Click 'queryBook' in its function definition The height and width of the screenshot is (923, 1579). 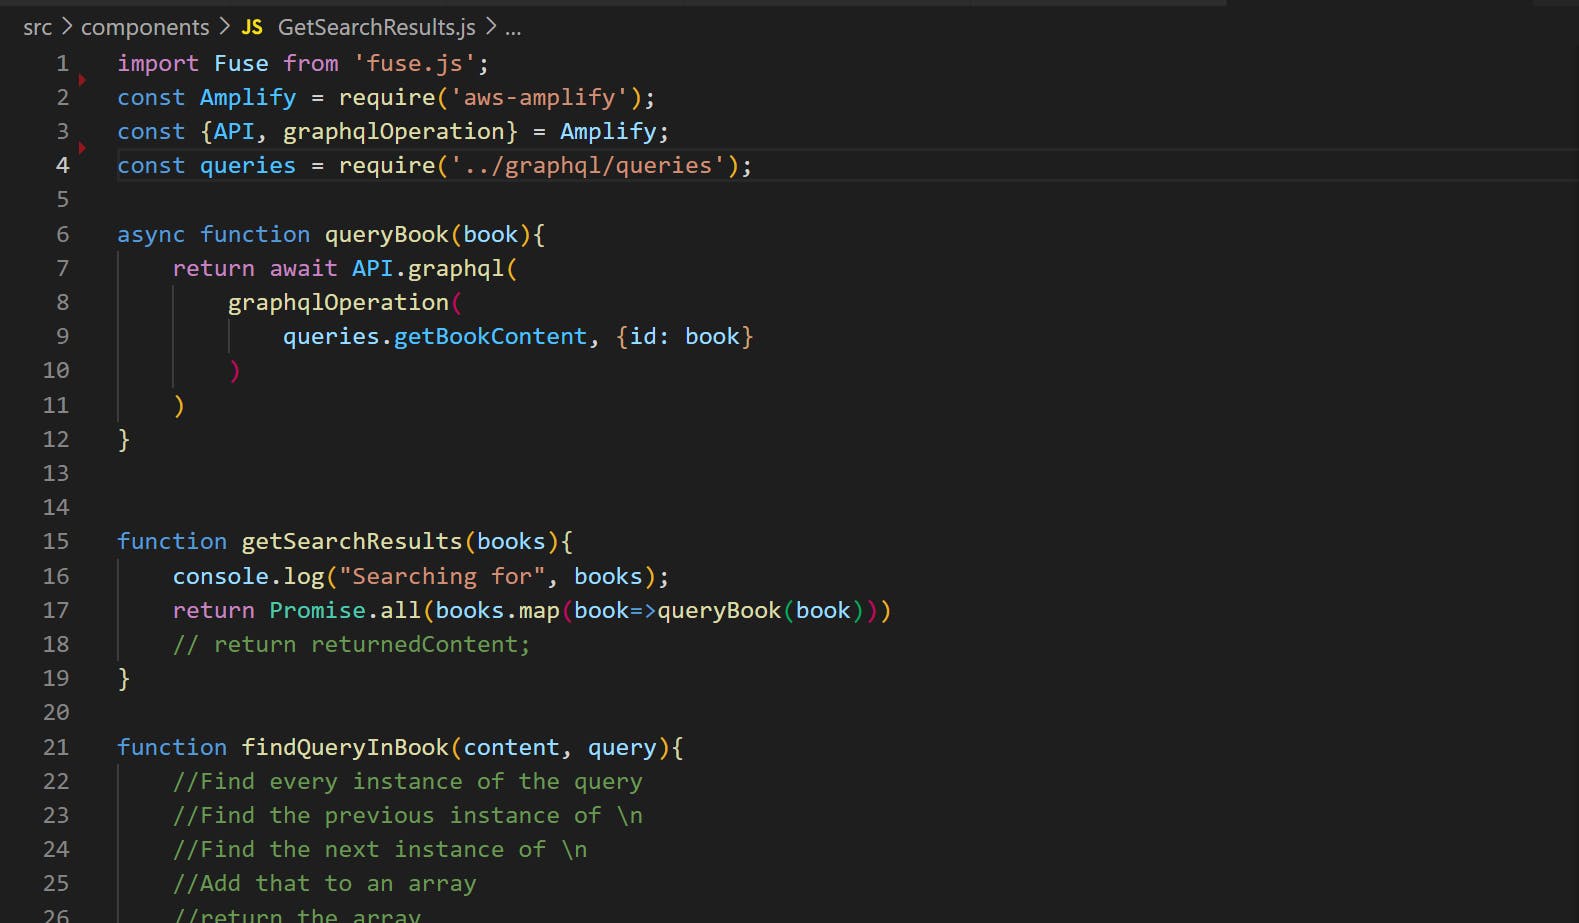pos(387,234)
